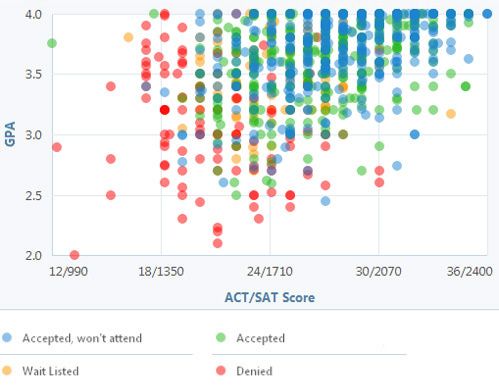Click the 24/1710 x-axis label
Viewport: 499px width, 387px height.
tap(270, 271)
